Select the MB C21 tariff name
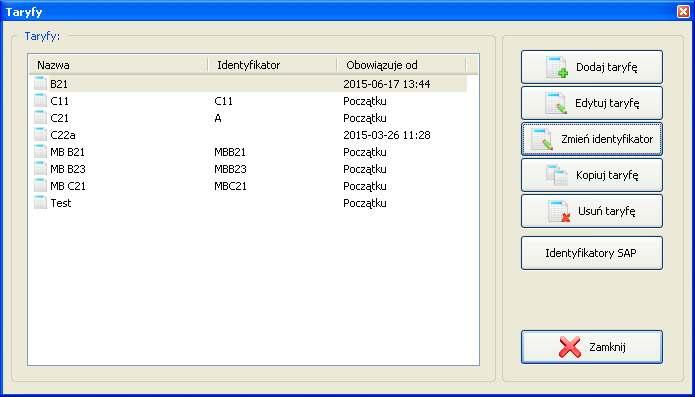The image size is (695, 397). click(x=68, y=186)
